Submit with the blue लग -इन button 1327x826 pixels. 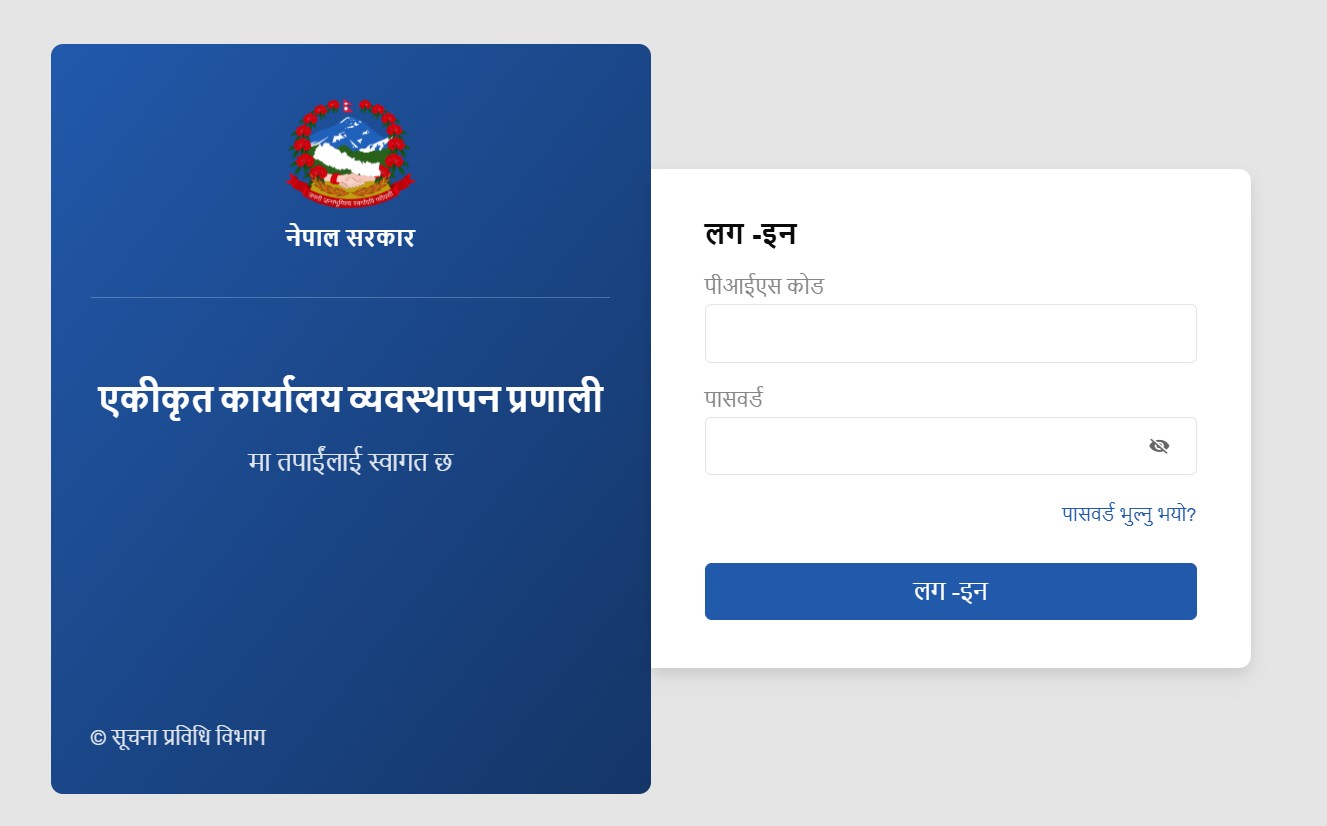(x=950, y=591)
